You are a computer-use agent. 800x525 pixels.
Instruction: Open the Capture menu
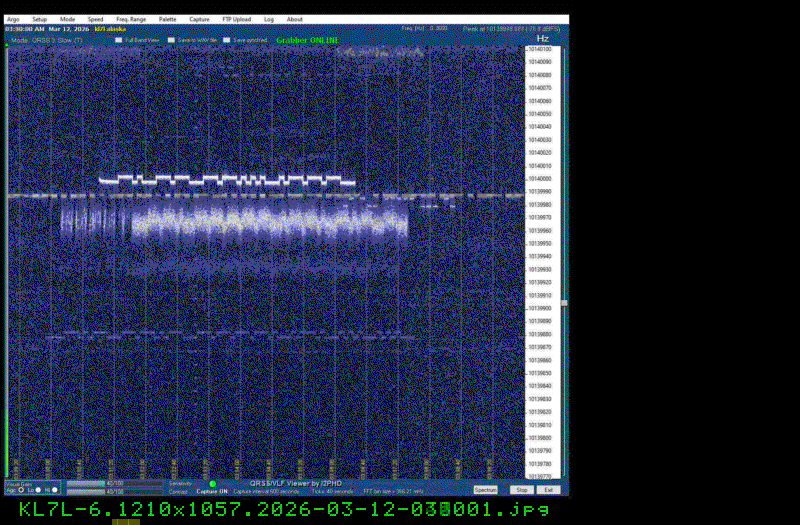coord(199,19)
